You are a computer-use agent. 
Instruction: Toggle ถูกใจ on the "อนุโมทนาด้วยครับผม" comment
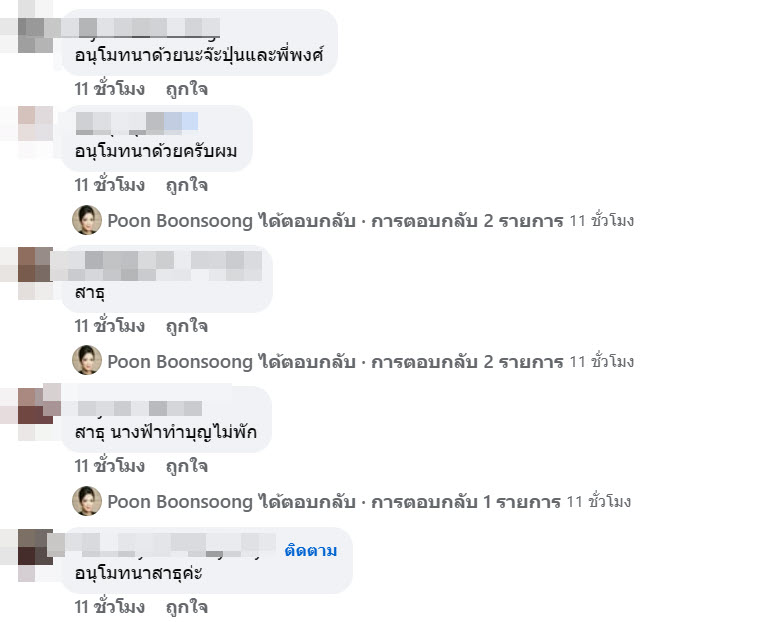click(x=186, y=185)
